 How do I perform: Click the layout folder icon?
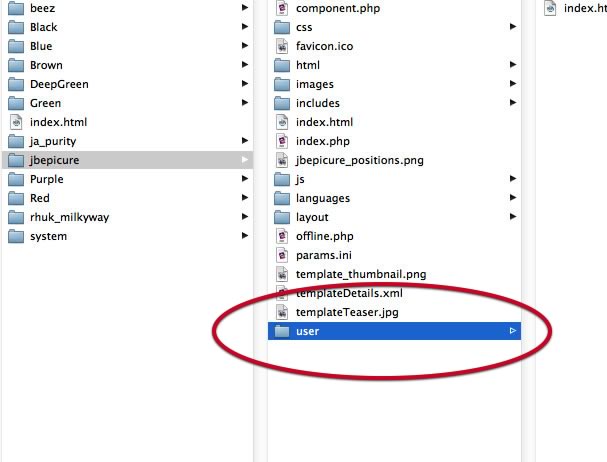pos(282,217)
